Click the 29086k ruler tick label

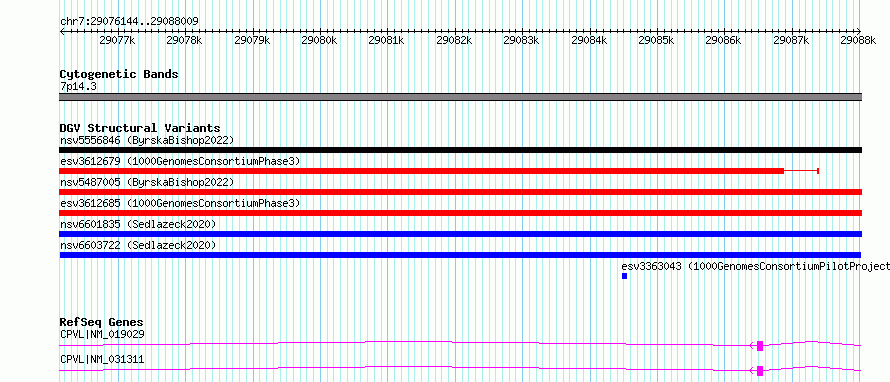pos(724,40)
